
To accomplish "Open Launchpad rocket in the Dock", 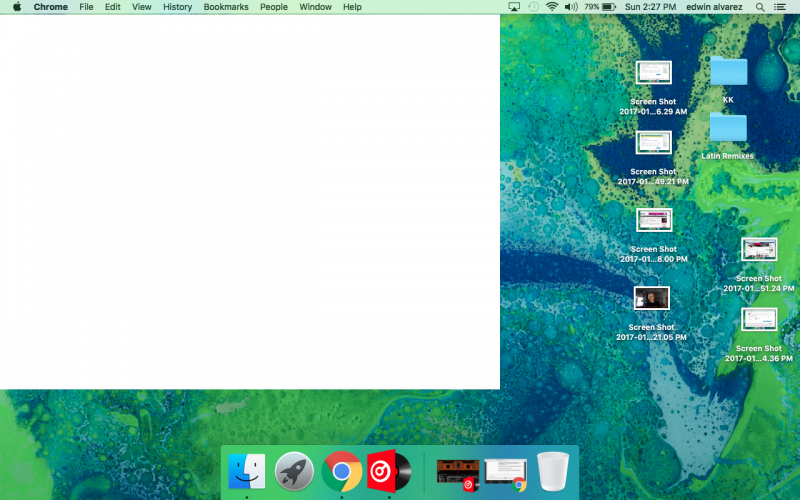I will [294, 471].
